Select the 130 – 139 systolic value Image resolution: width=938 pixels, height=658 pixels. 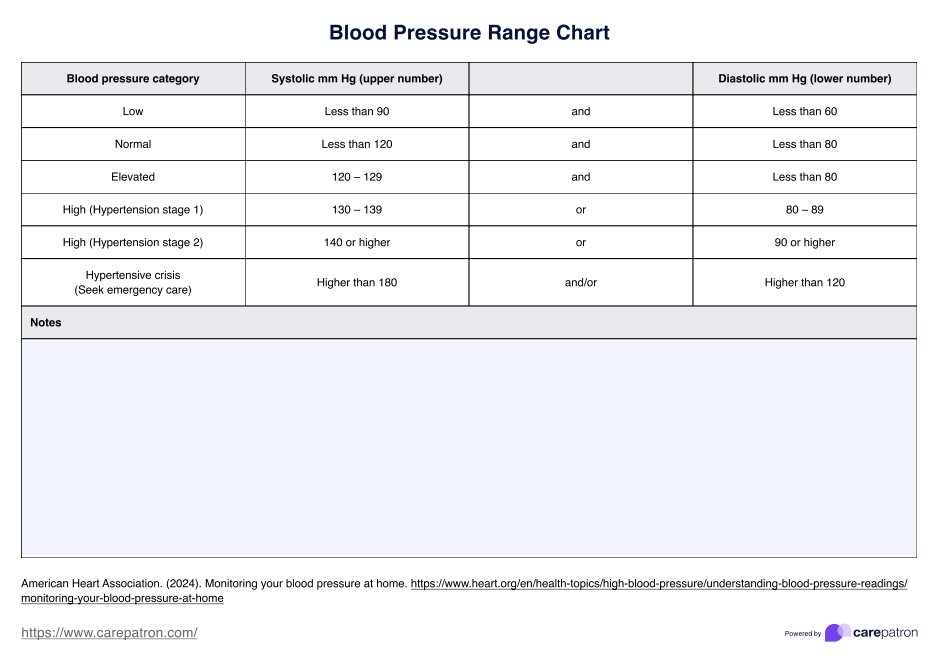[357, 210]
